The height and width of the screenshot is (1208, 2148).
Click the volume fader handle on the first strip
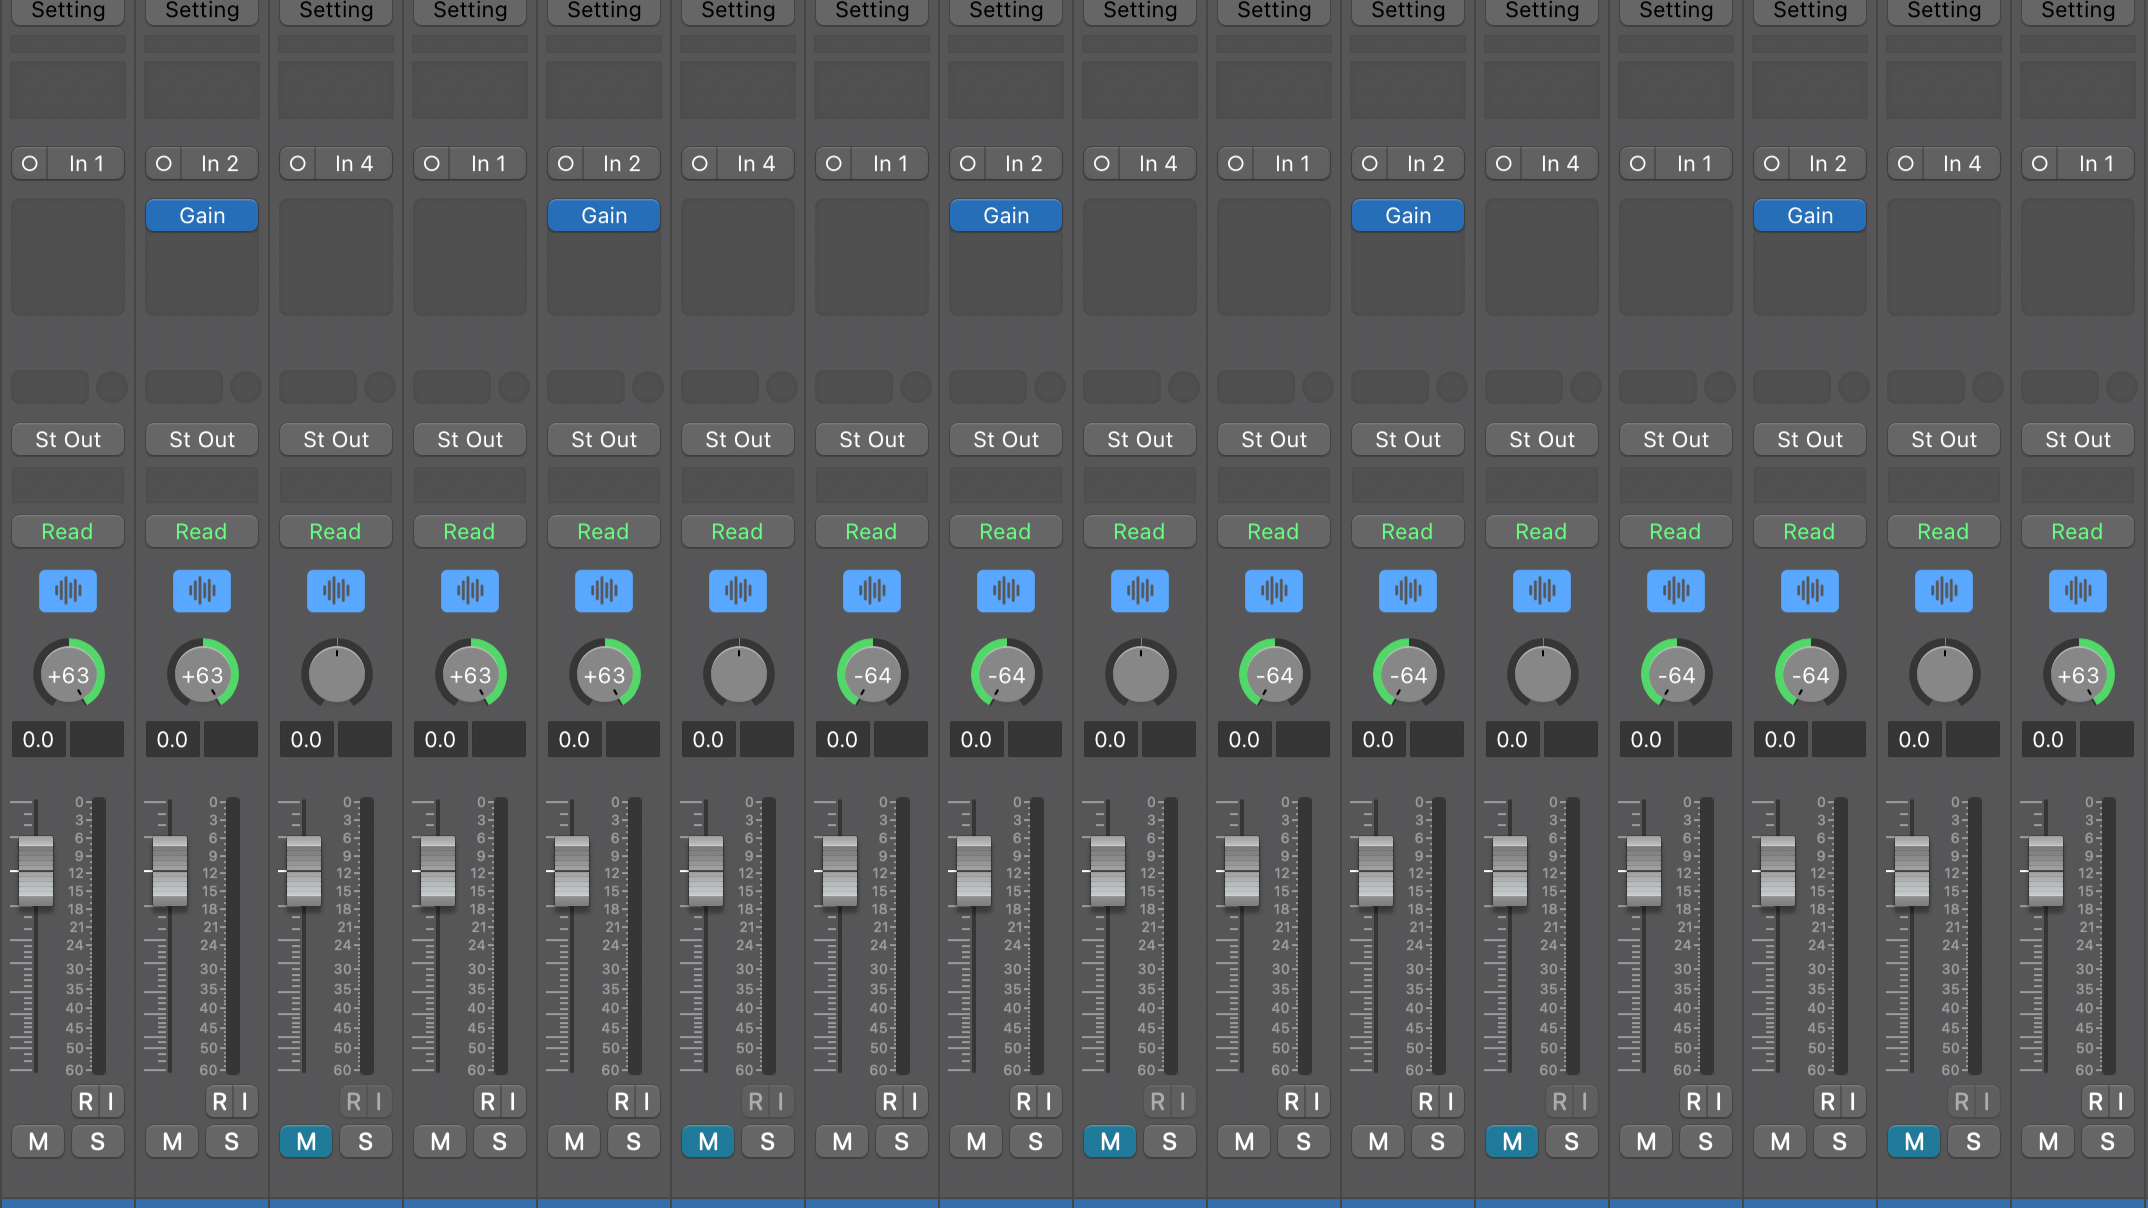point(36,870)
